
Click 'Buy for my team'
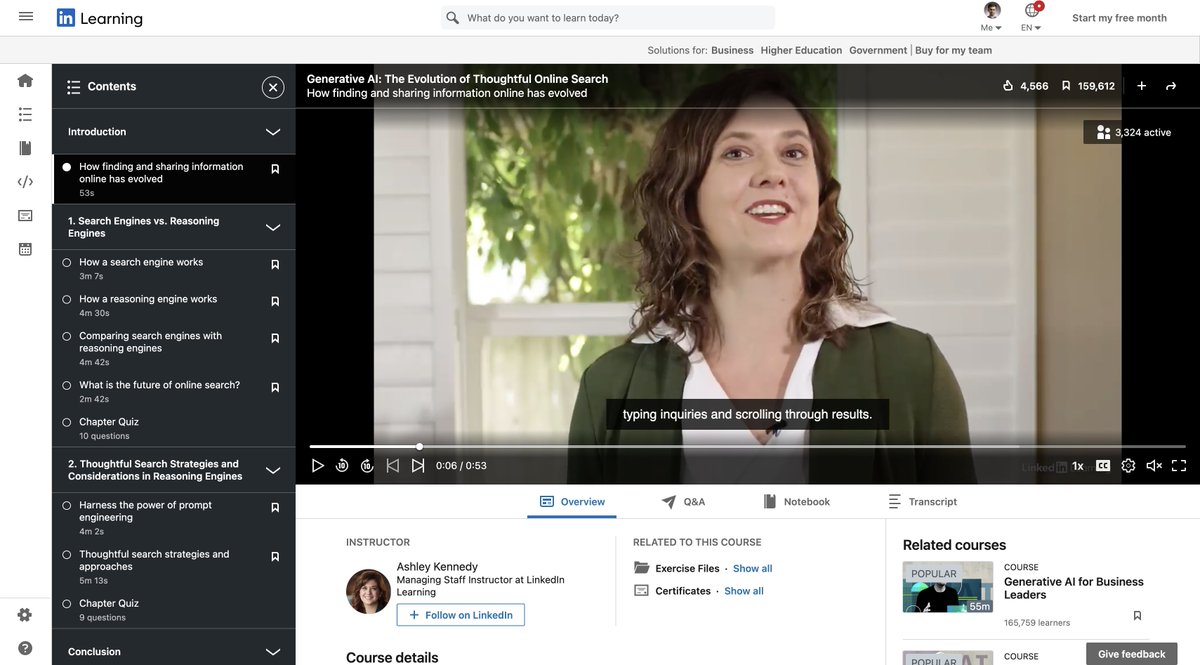tap(954, 50)
